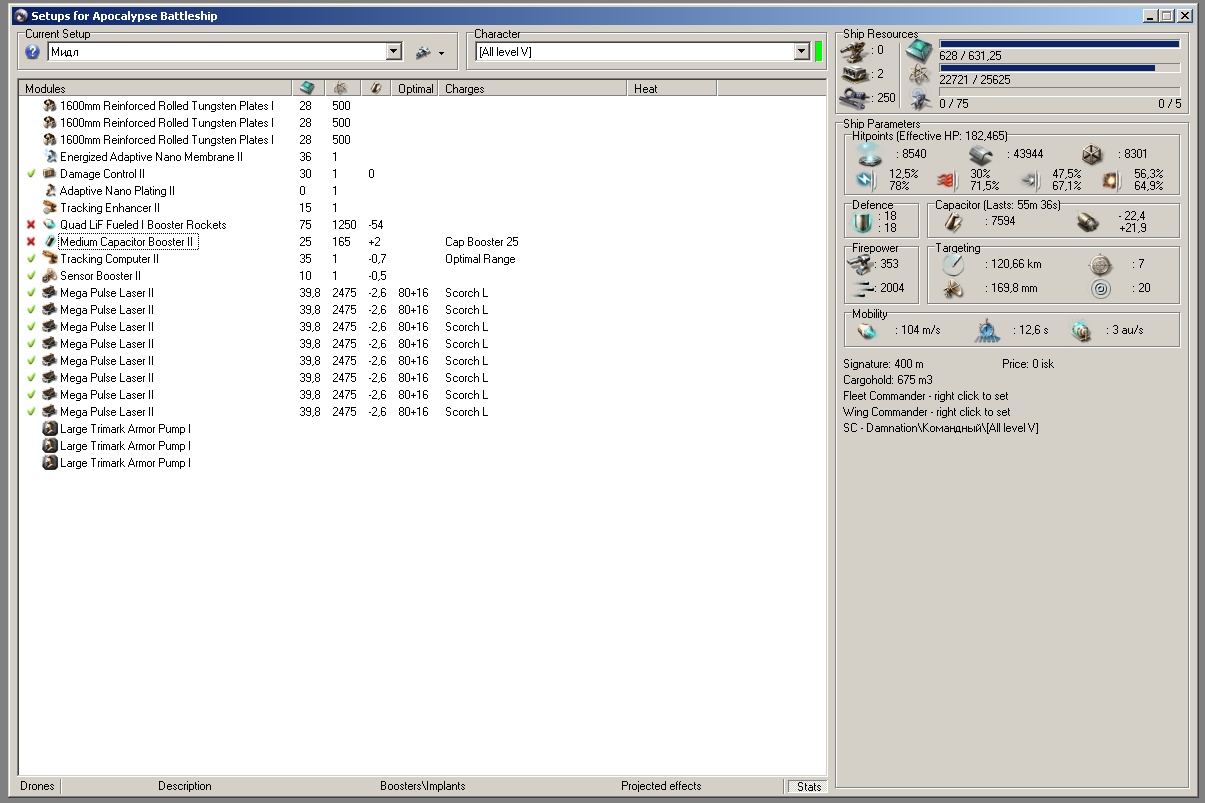The width and height of the screenshot is (1205, 803).
Task: Click the Adaptive Nano Plating II module icon
Action: [50, 191]
